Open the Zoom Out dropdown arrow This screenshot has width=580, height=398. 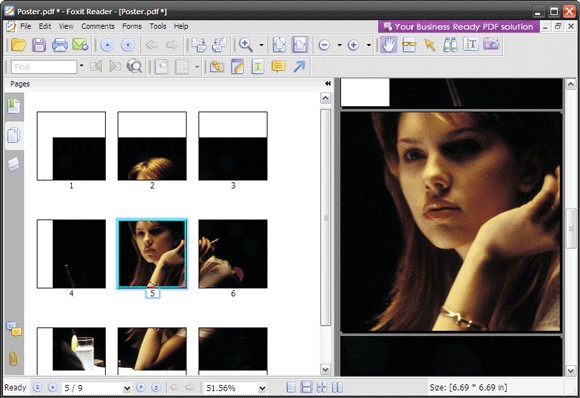point(340,45)
